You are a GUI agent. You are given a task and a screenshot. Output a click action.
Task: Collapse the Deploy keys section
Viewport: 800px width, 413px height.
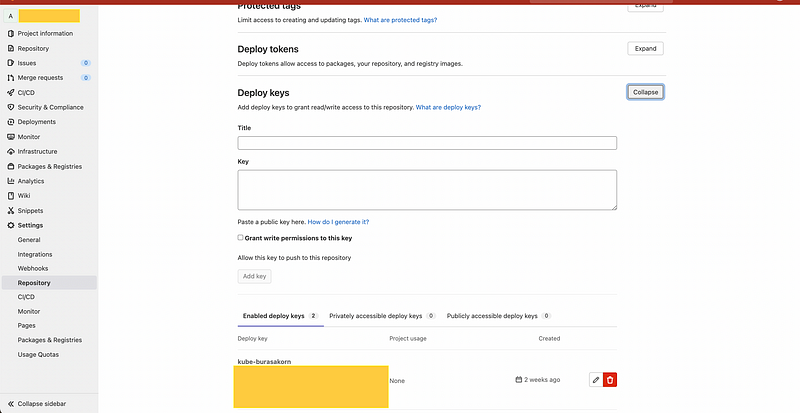[x=645, y=92]
